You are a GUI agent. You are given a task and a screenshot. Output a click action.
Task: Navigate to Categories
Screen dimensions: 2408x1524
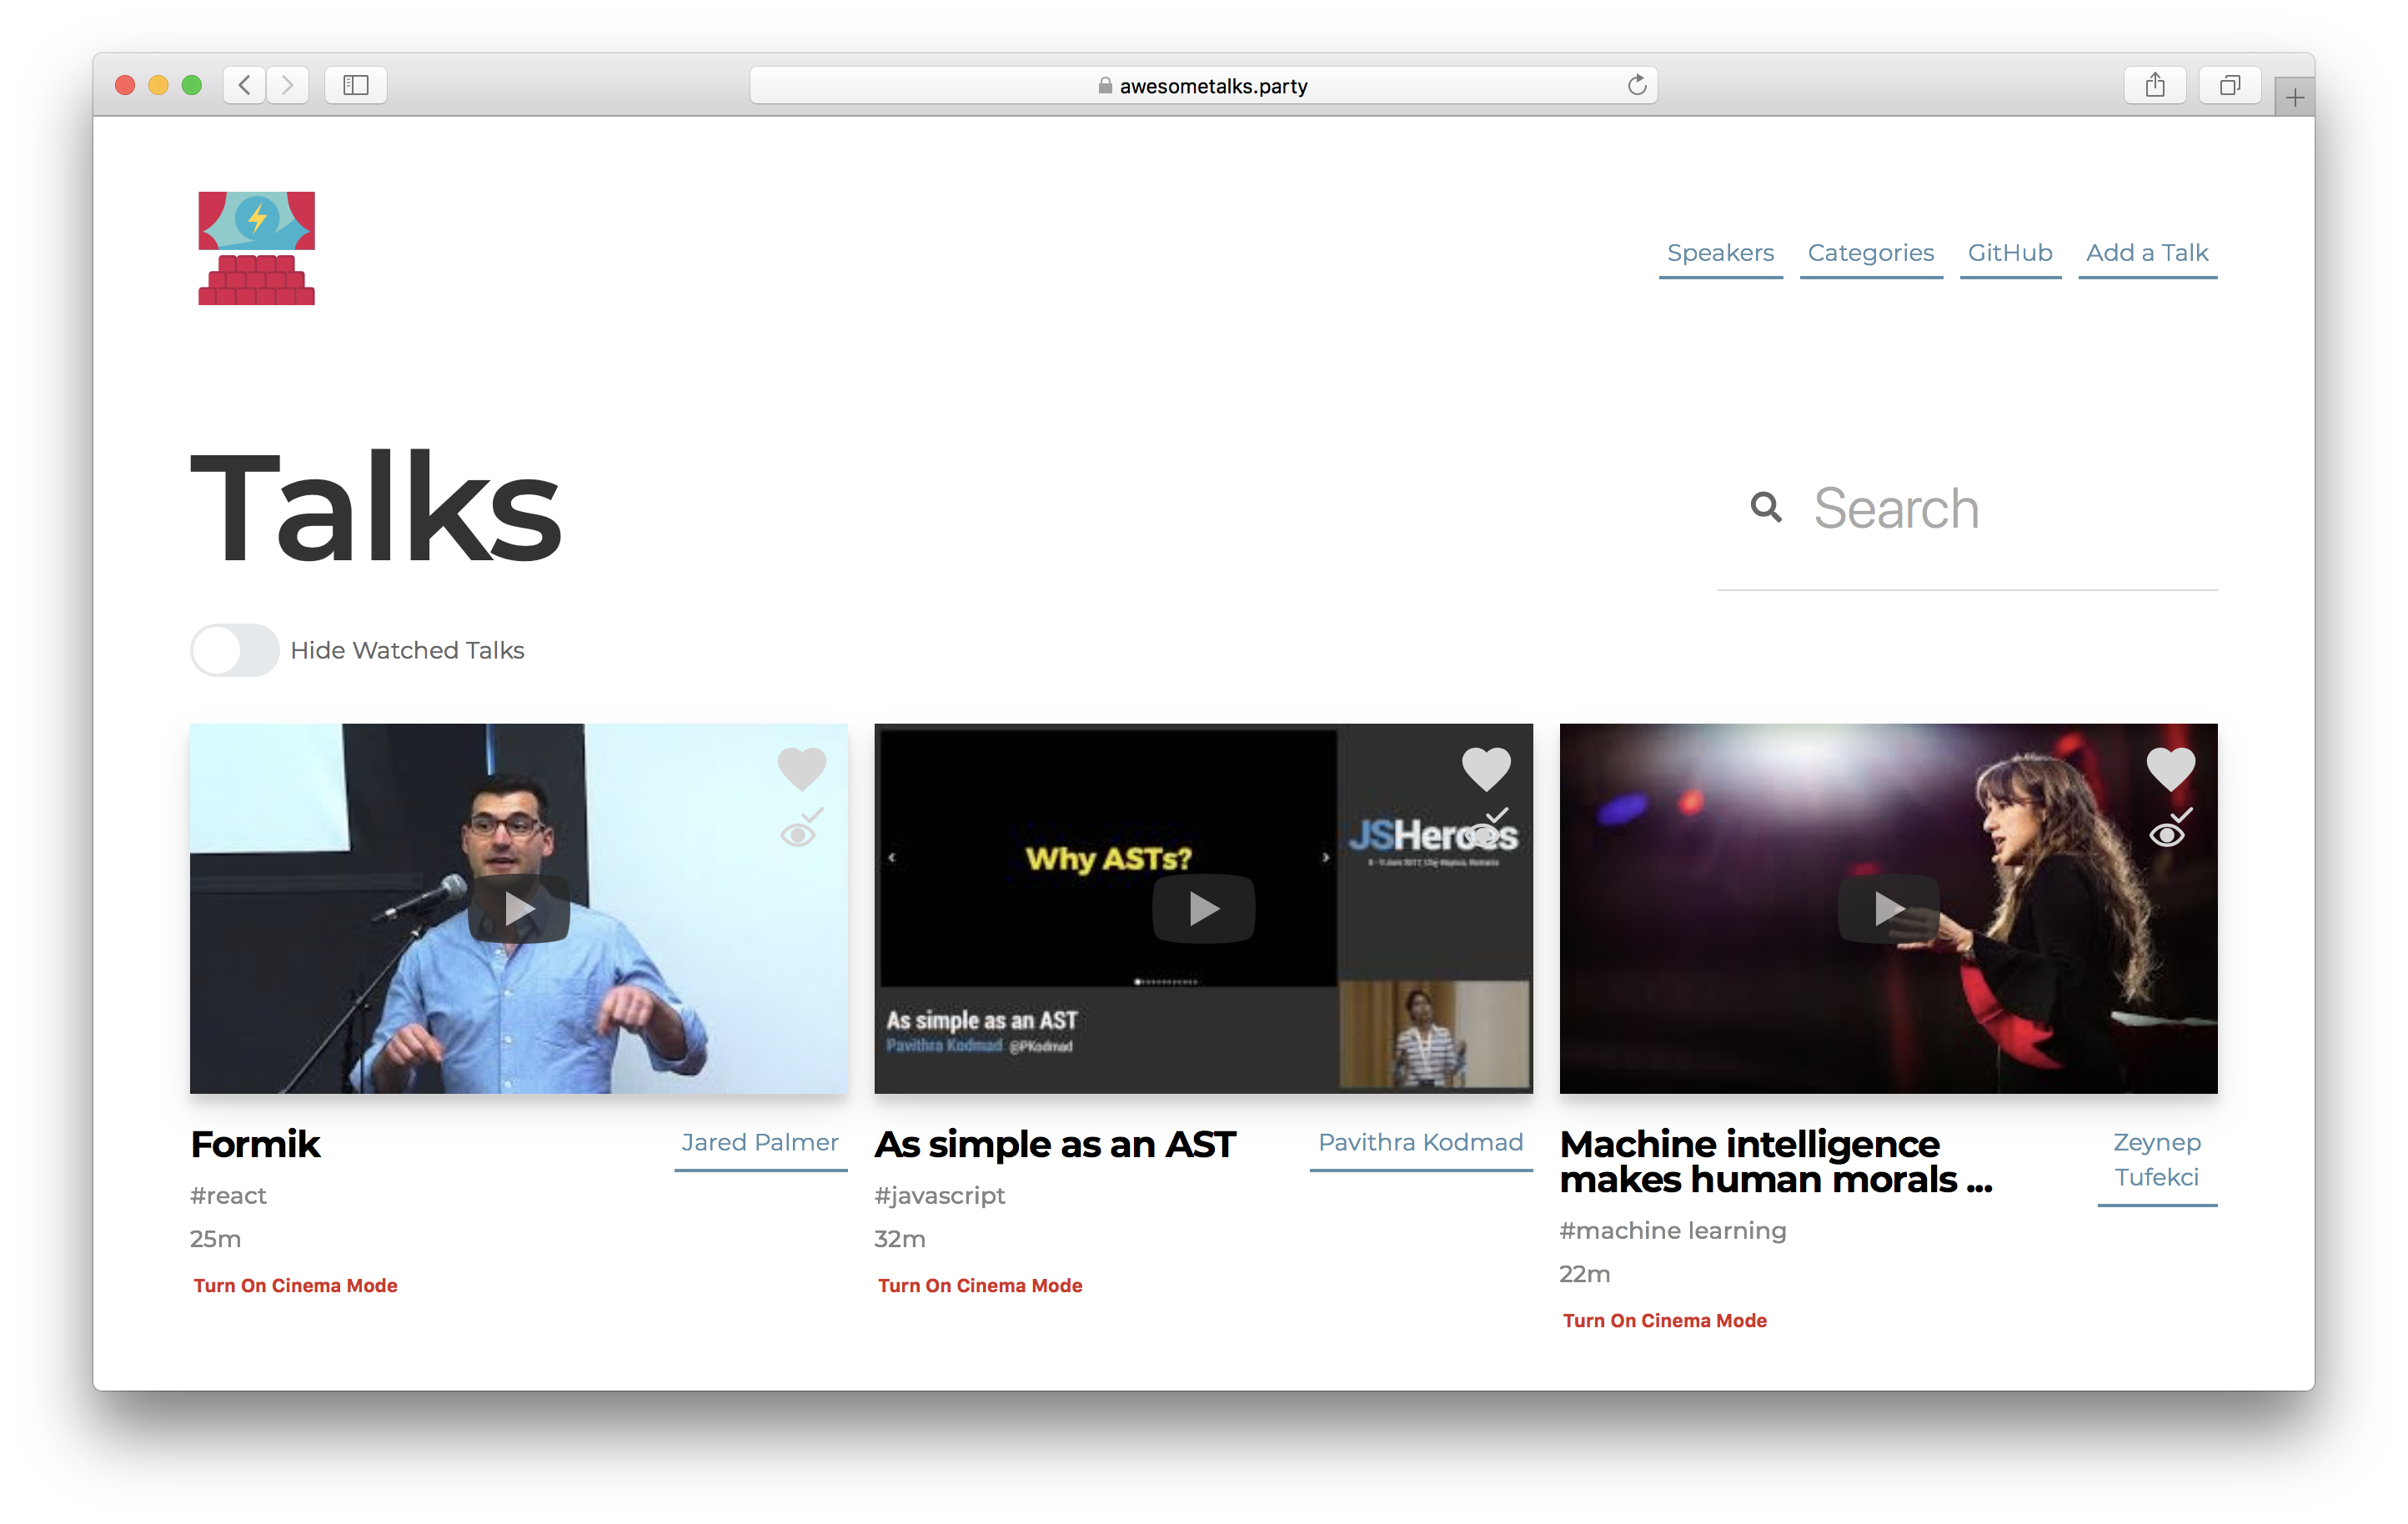tap(1870, 253)
